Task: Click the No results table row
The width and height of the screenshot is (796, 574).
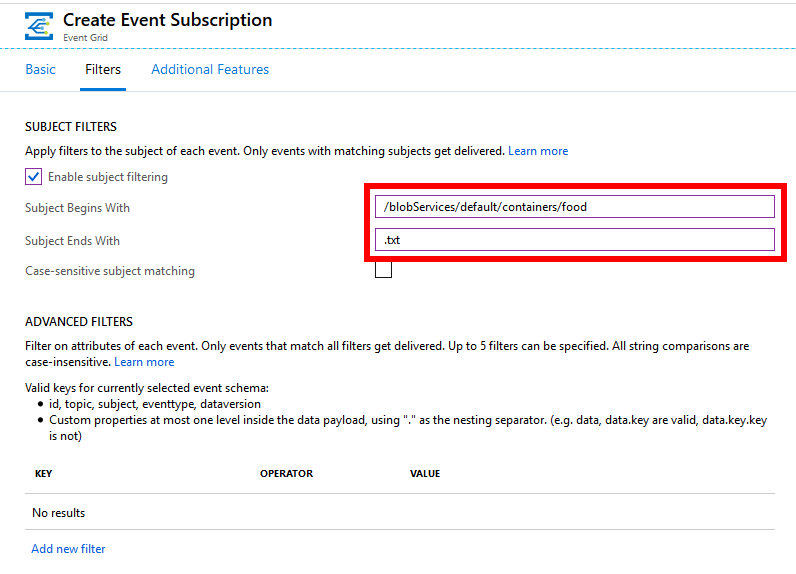Action: point(400,512)
